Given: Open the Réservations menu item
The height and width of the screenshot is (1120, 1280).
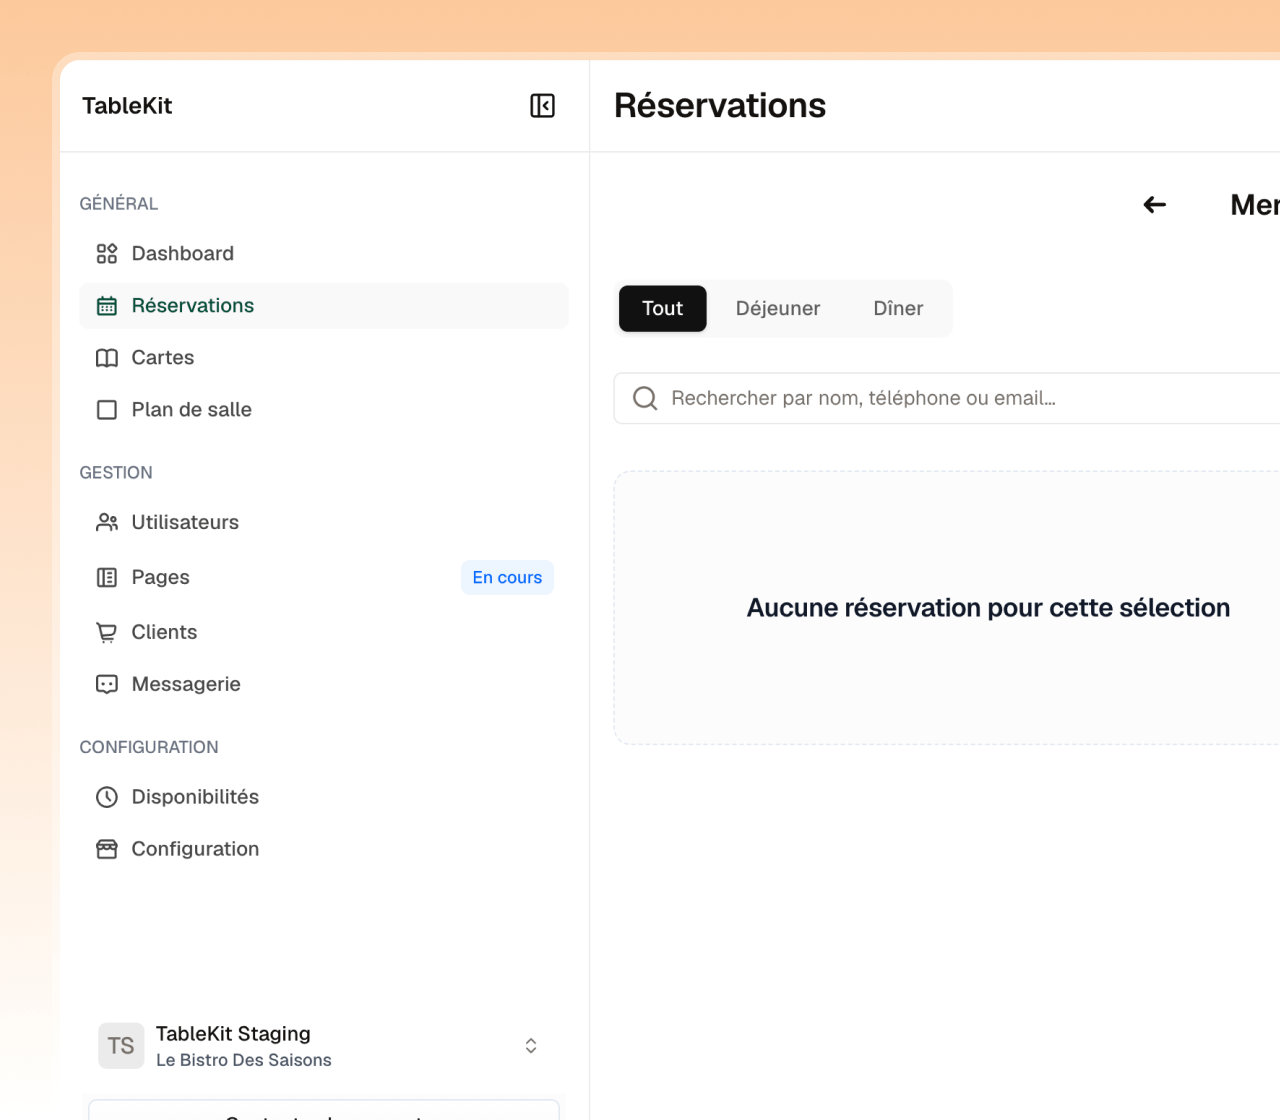Looking at the screenshot, I should pos(324,306).
